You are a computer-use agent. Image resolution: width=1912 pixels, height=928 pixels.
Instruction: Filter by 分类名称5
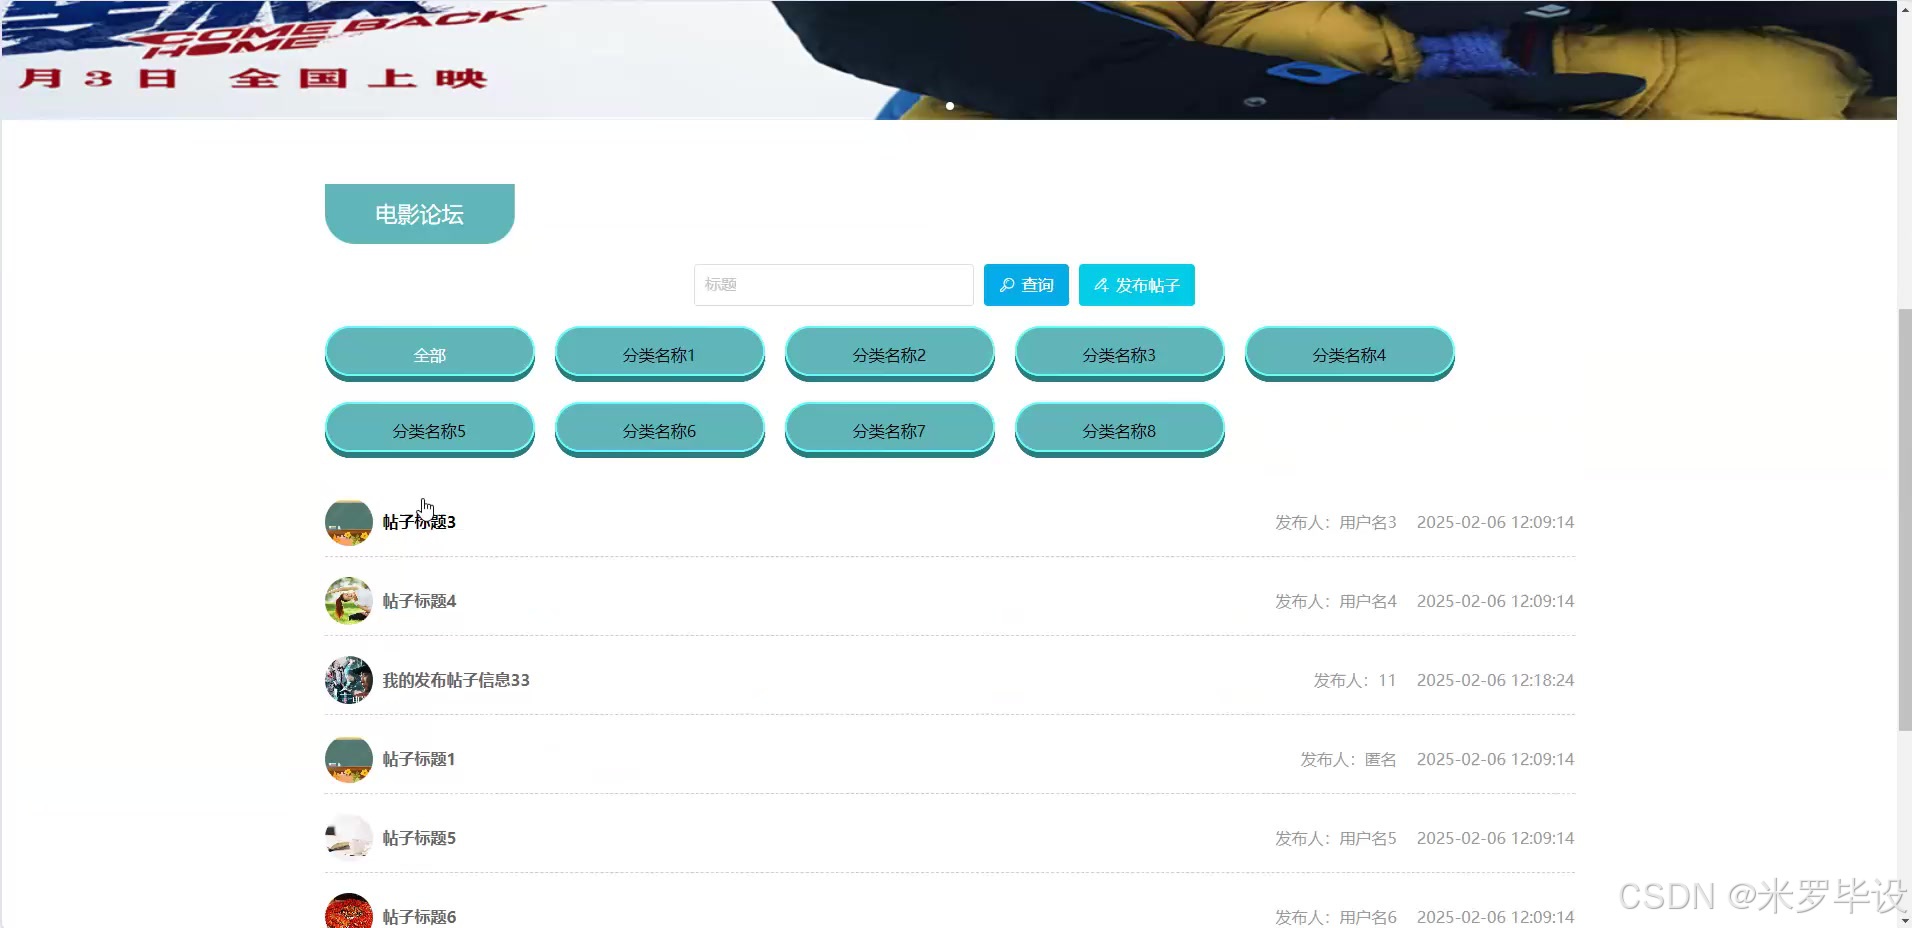pyautogui.click(x=430, y=430)
